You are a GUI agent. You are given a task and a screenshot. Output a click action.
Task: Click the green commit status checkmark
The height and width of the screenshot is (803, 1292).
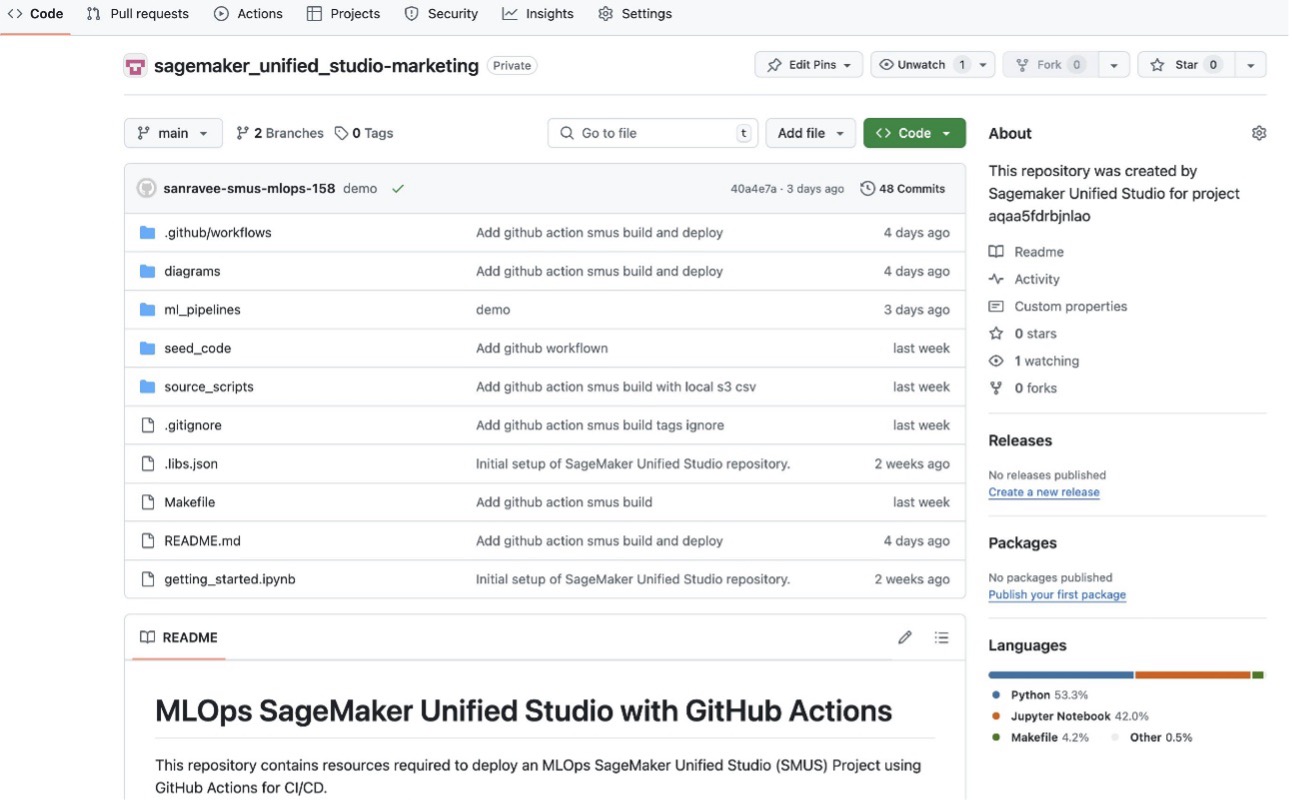(x=398, y=188)
